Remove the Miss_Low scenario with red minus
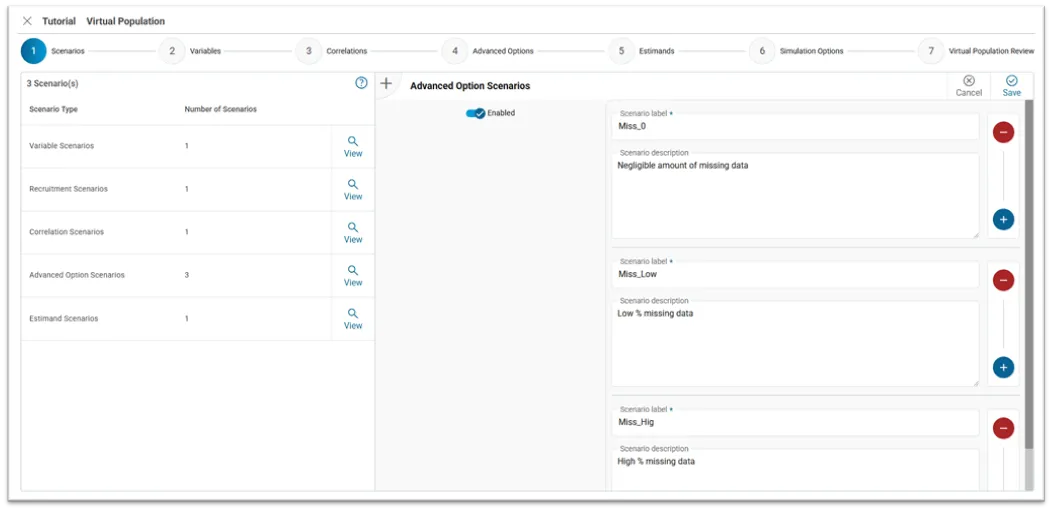The width and height of the screenshot is (1052, 511). (x=1003, y=280)
